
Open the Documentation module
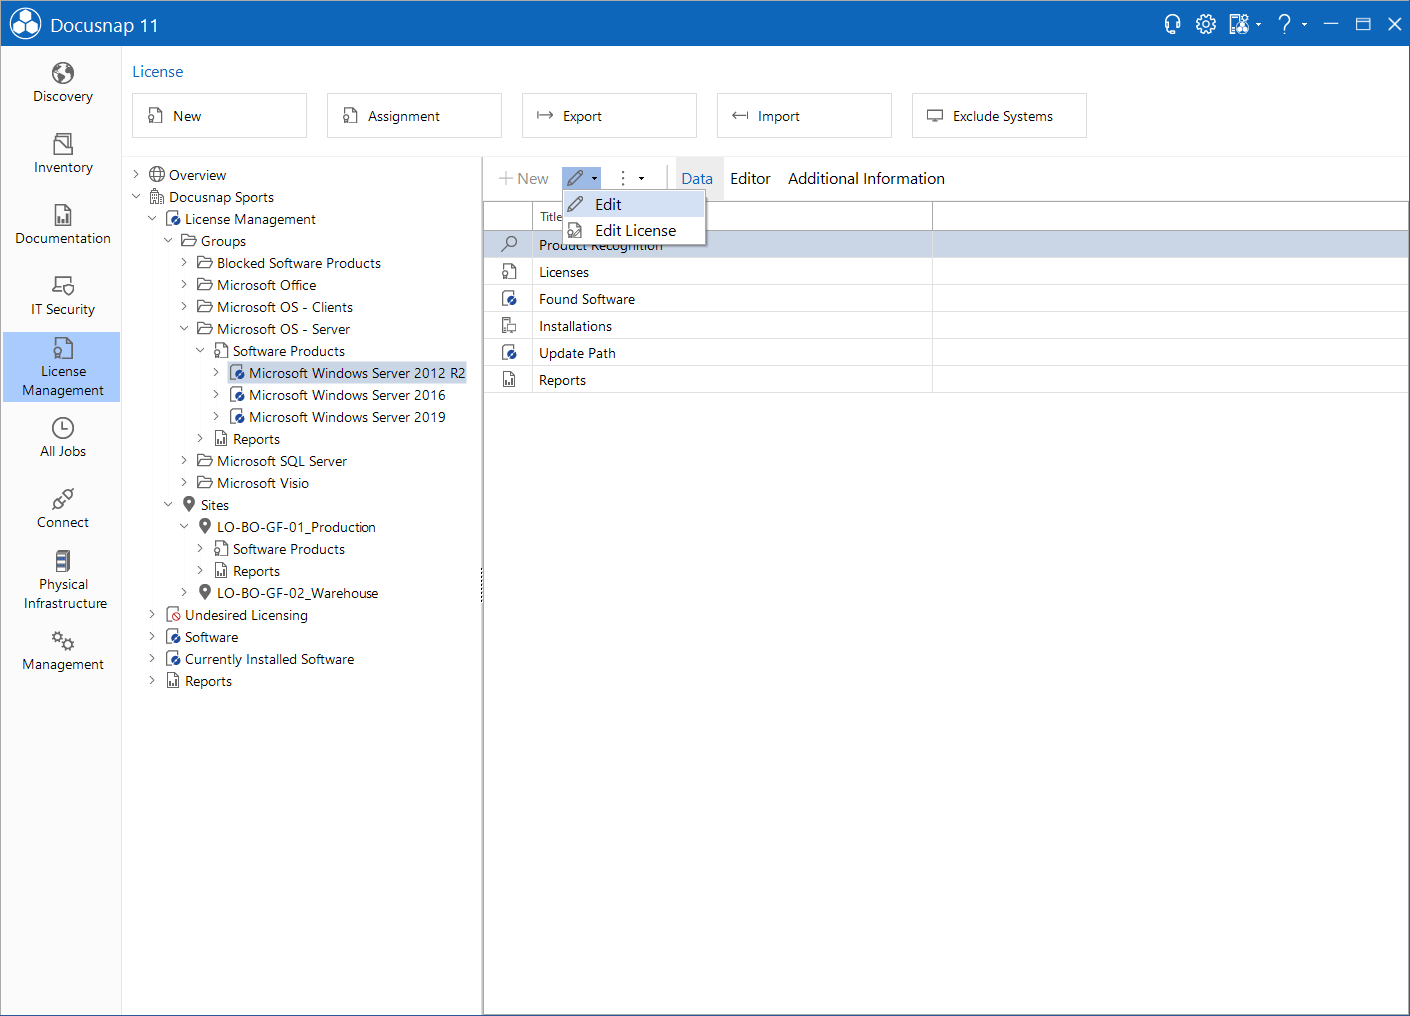tap(62, 225)
